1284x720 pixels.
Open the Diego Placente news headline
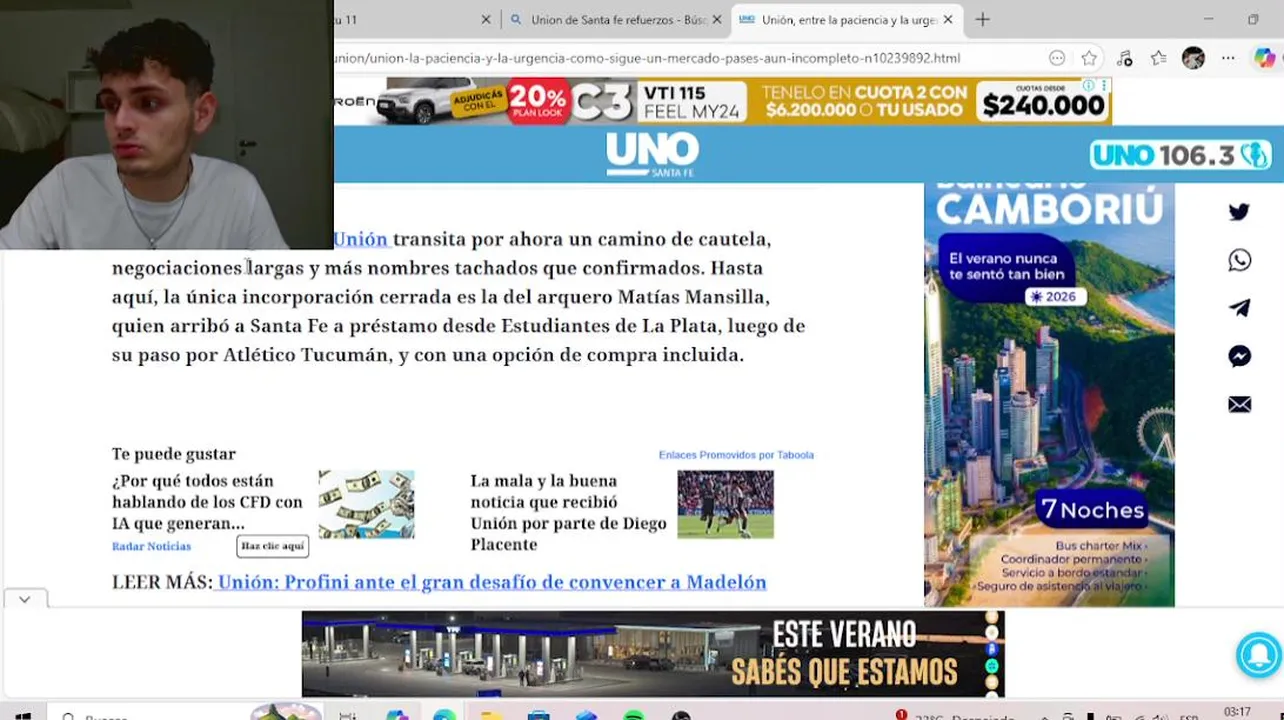[568, 513]
